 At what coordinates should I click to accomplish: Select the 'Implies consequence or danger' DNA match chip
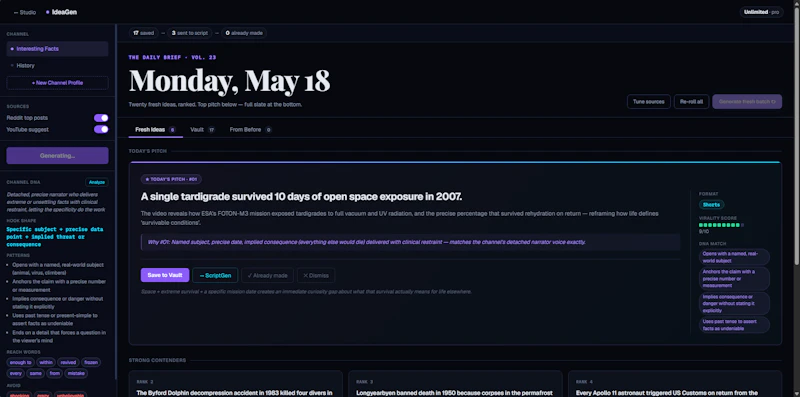(x=734, y=304)
